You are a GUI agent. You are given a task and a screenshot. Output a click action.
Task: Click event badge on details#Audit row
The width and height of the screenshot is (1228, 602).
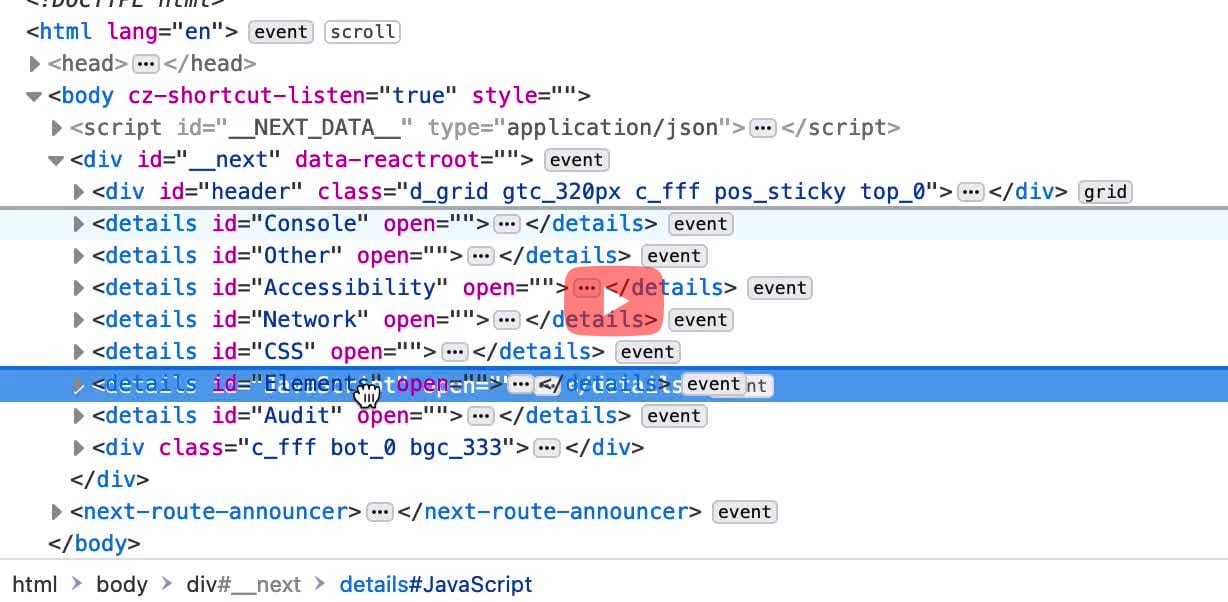coord(674,416)
